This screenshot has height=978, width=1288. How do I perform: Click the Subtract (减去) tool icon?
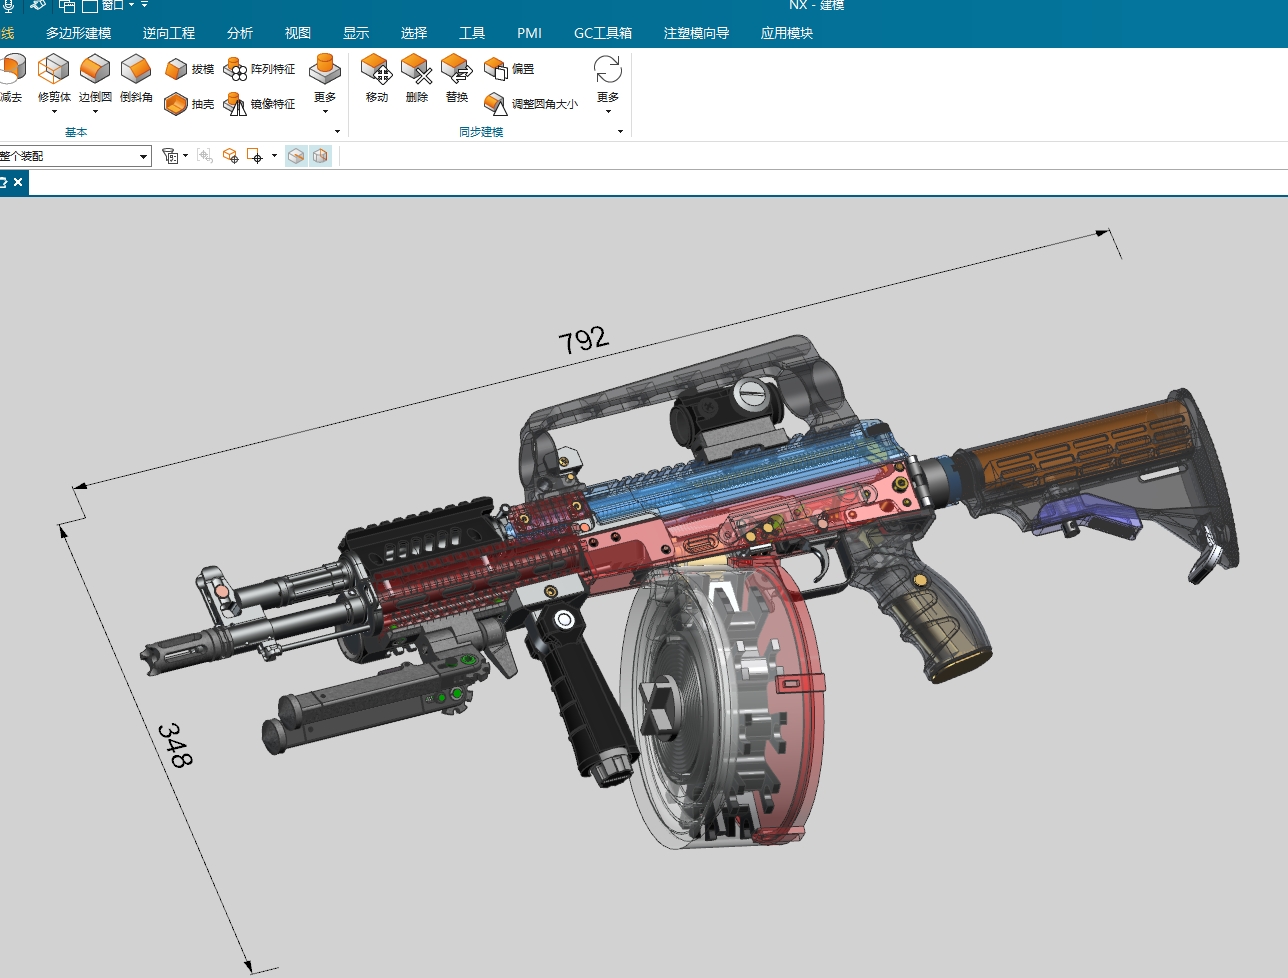11,70
